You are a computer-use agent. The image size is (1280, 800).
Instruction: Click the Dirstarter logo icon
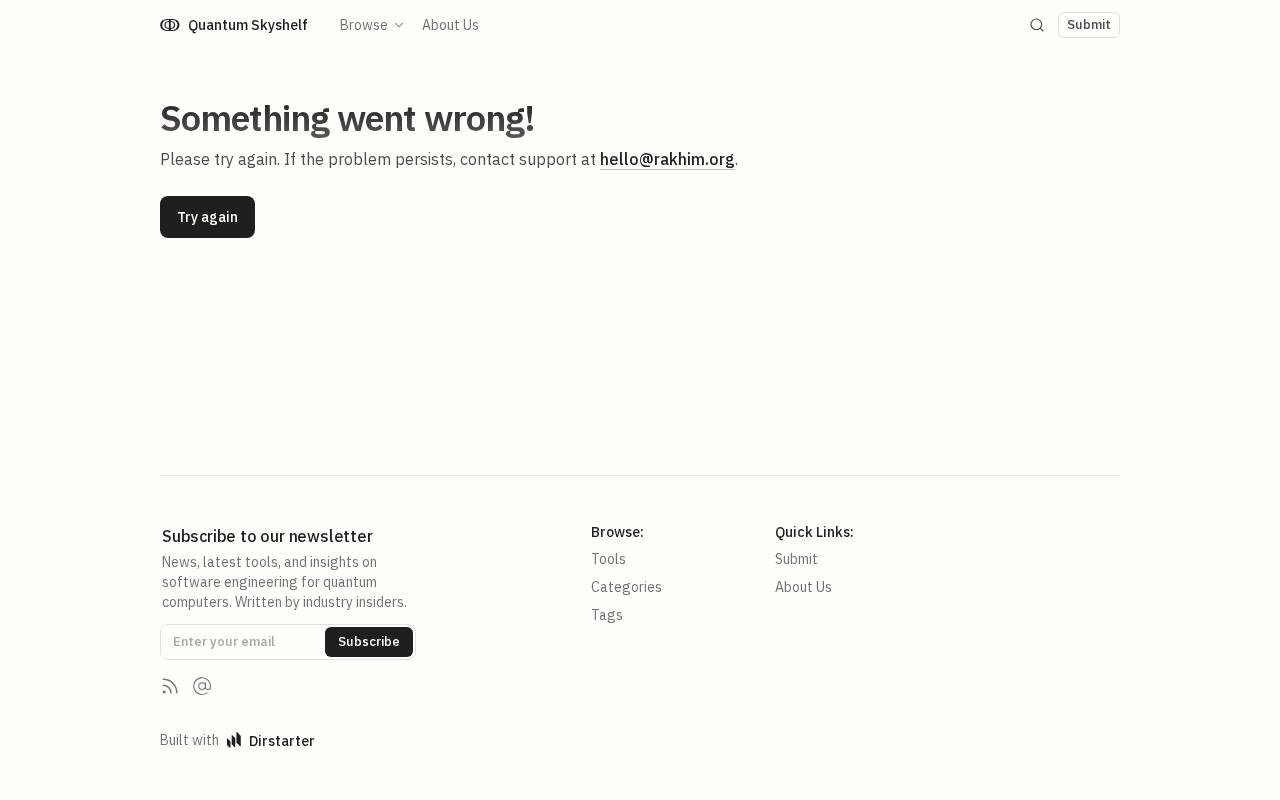[x=234, y=741]
